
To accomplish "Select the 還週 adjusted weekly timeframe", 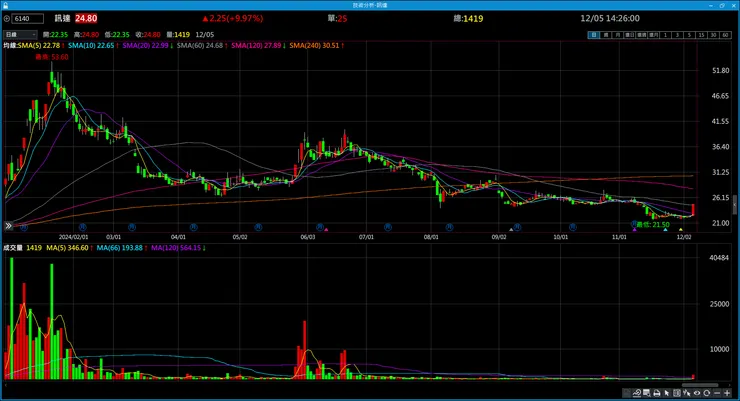I will [x=641, y=35].
